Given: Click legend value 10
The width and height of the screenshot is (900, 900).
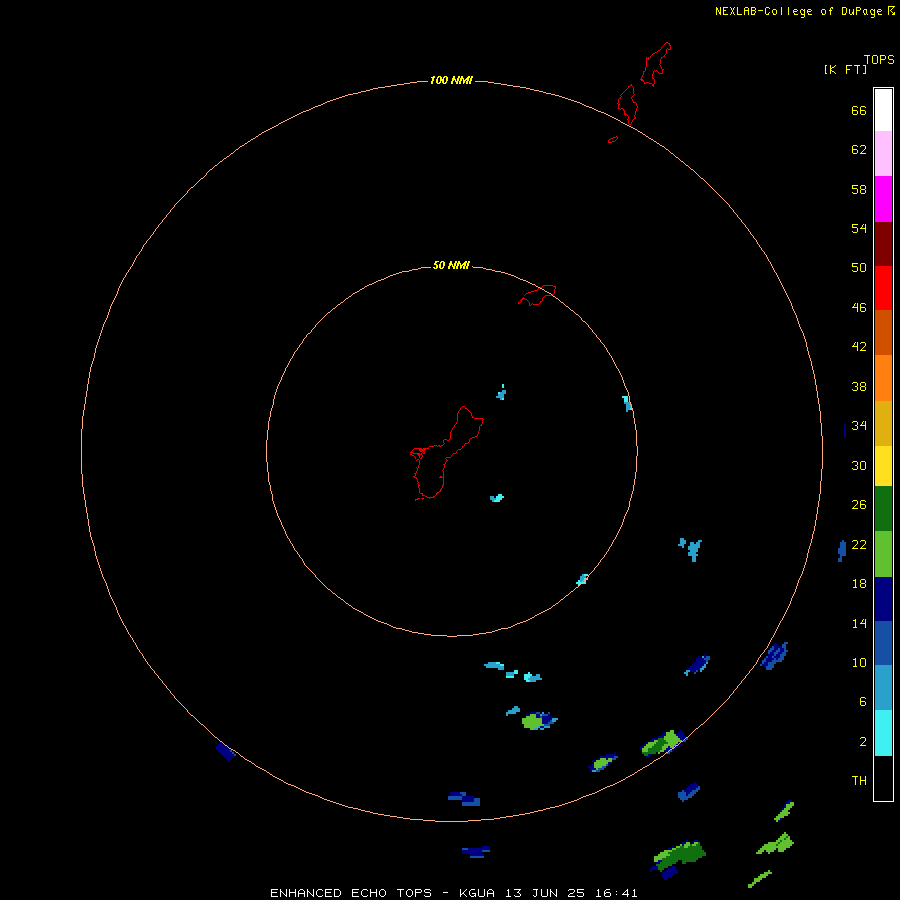Looking at the screenshot, I should tap(859, 662).
